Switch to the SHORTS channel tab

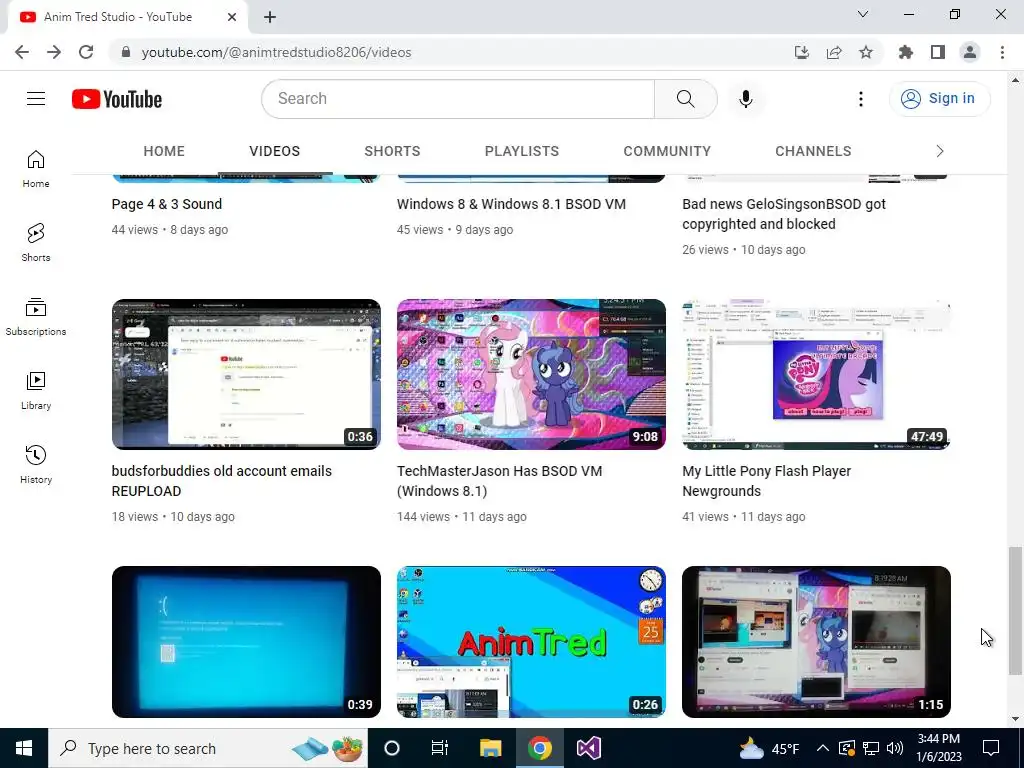392,152
